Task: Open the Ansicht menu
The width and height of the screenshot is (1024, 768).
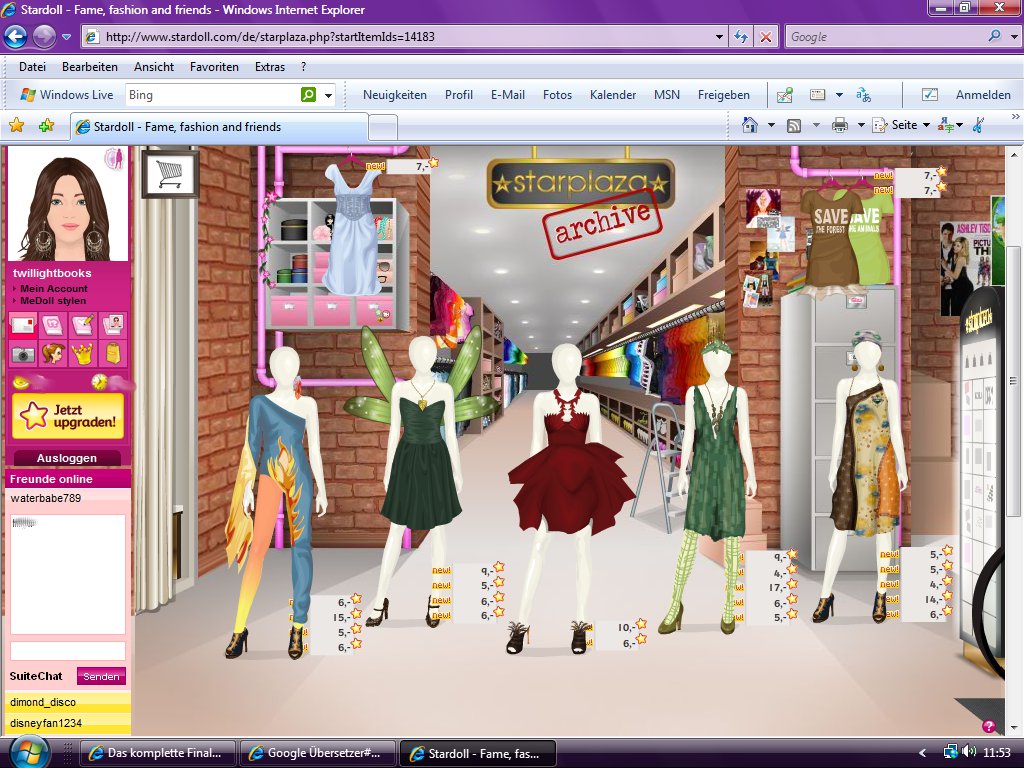Action: [154, 67]
